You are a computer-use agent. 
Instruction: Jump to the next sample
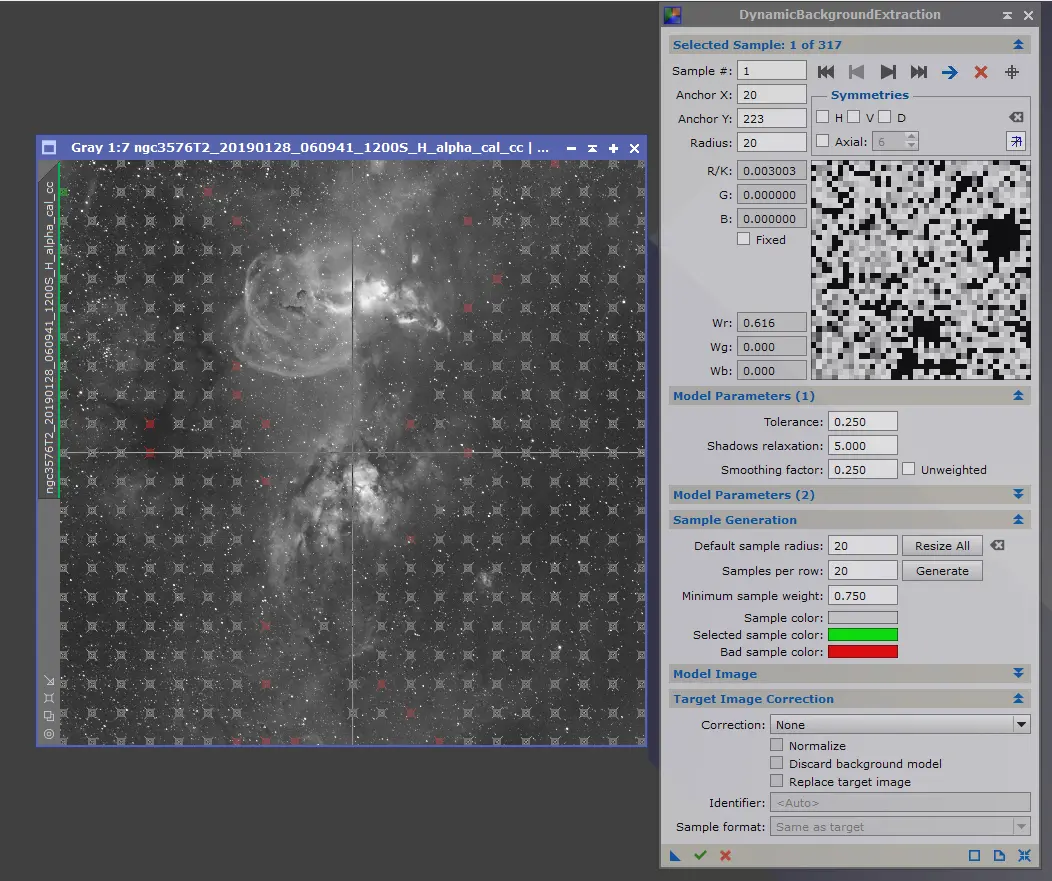point(888,72)
